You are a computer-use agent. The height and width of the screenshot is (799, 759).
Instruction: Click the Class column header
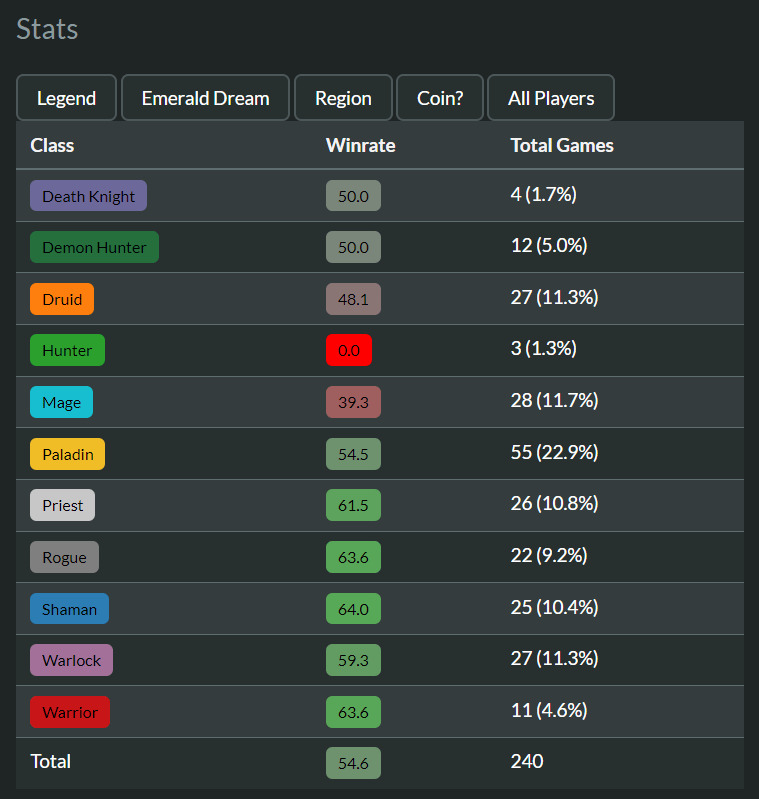click(x=53, y=145)
